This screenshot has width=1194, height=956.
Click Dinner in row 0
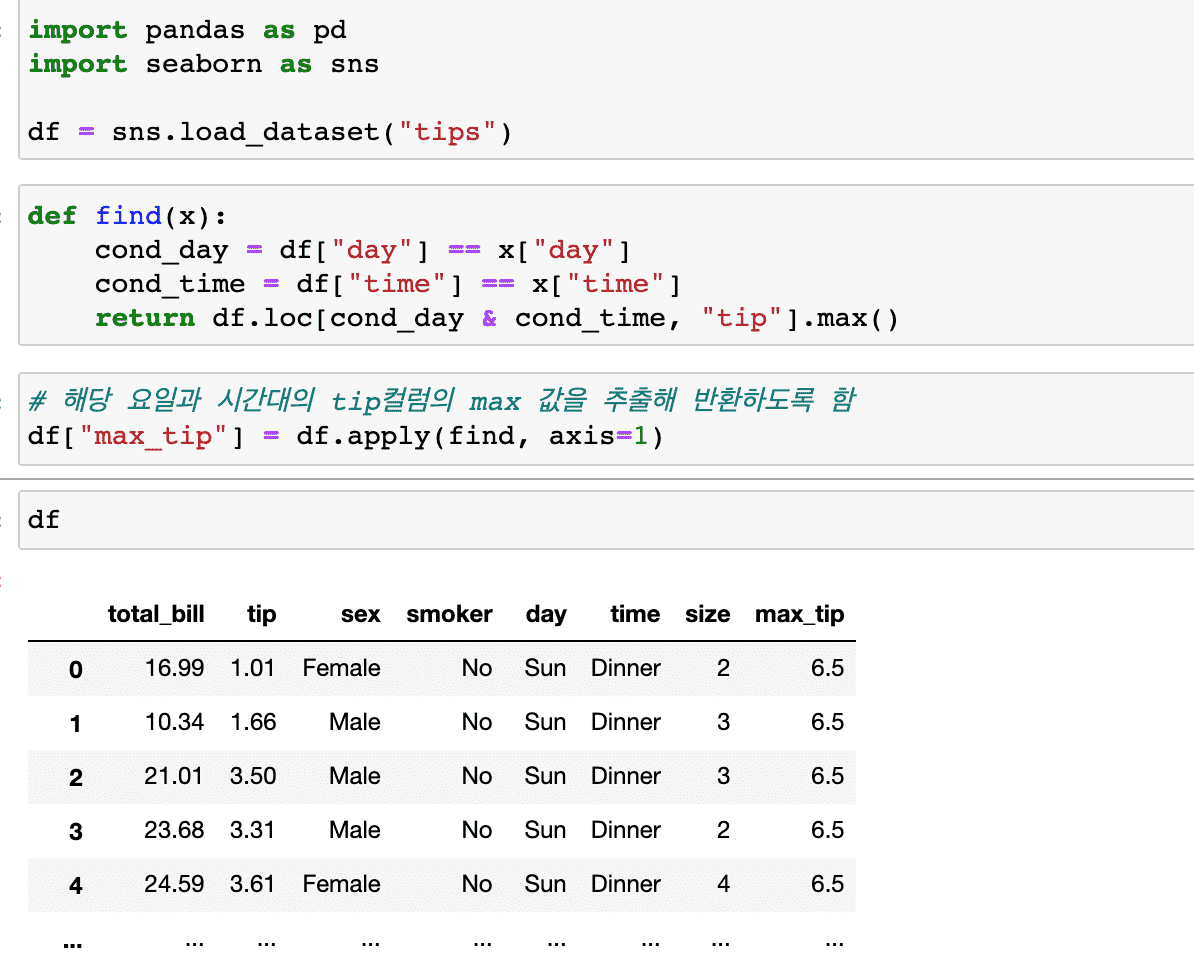(626, 668)
